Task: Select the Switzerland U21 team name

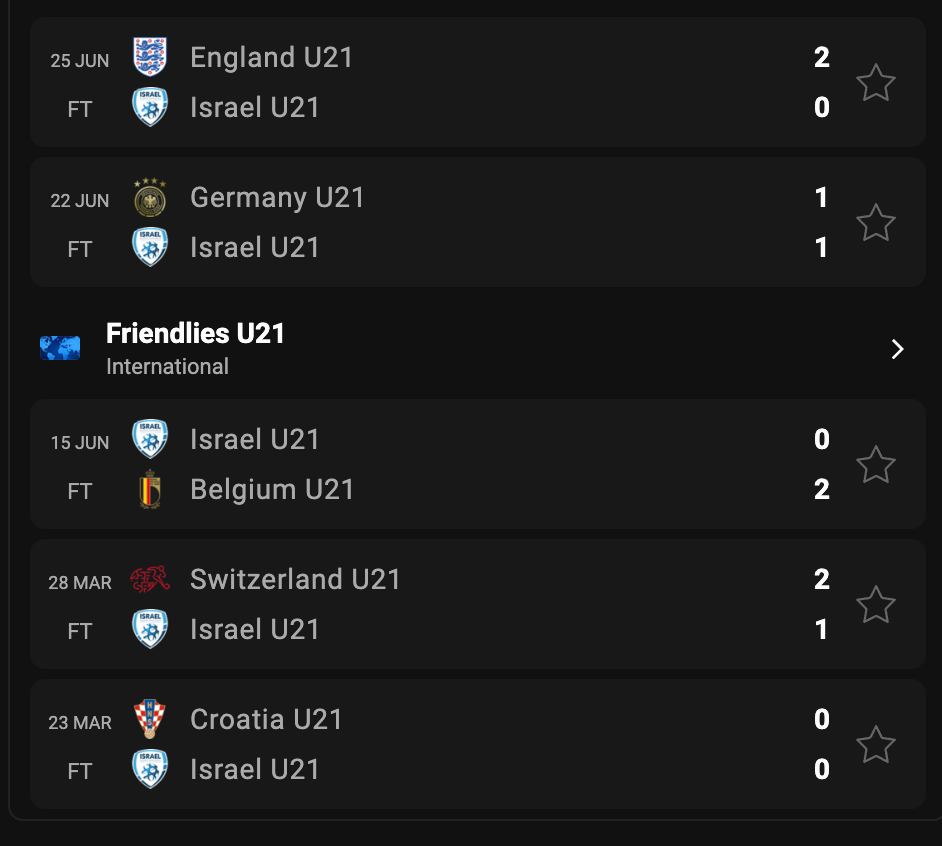Action: click(295, 580)
